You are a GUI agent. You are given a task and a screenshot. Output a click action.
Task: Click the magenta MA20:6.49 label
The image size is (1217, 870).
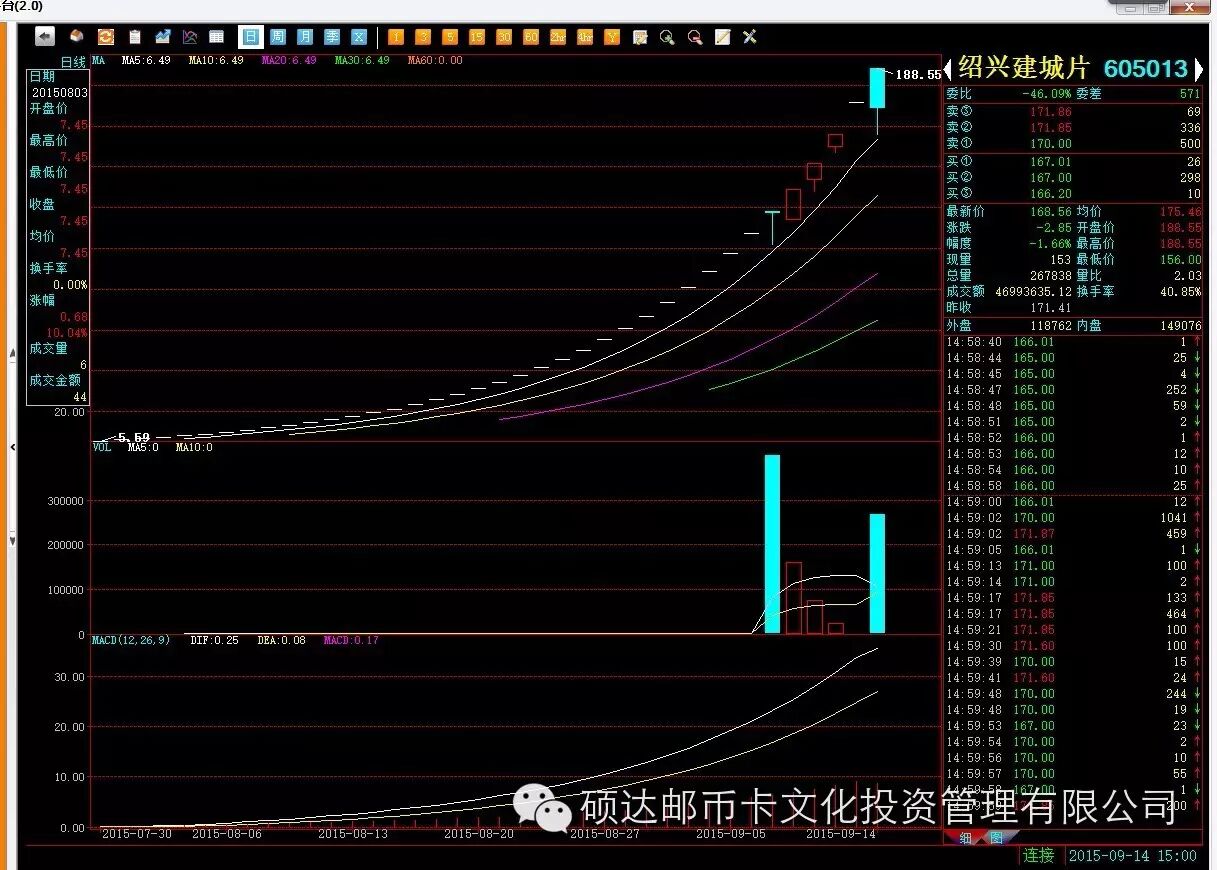click(289, 61)
